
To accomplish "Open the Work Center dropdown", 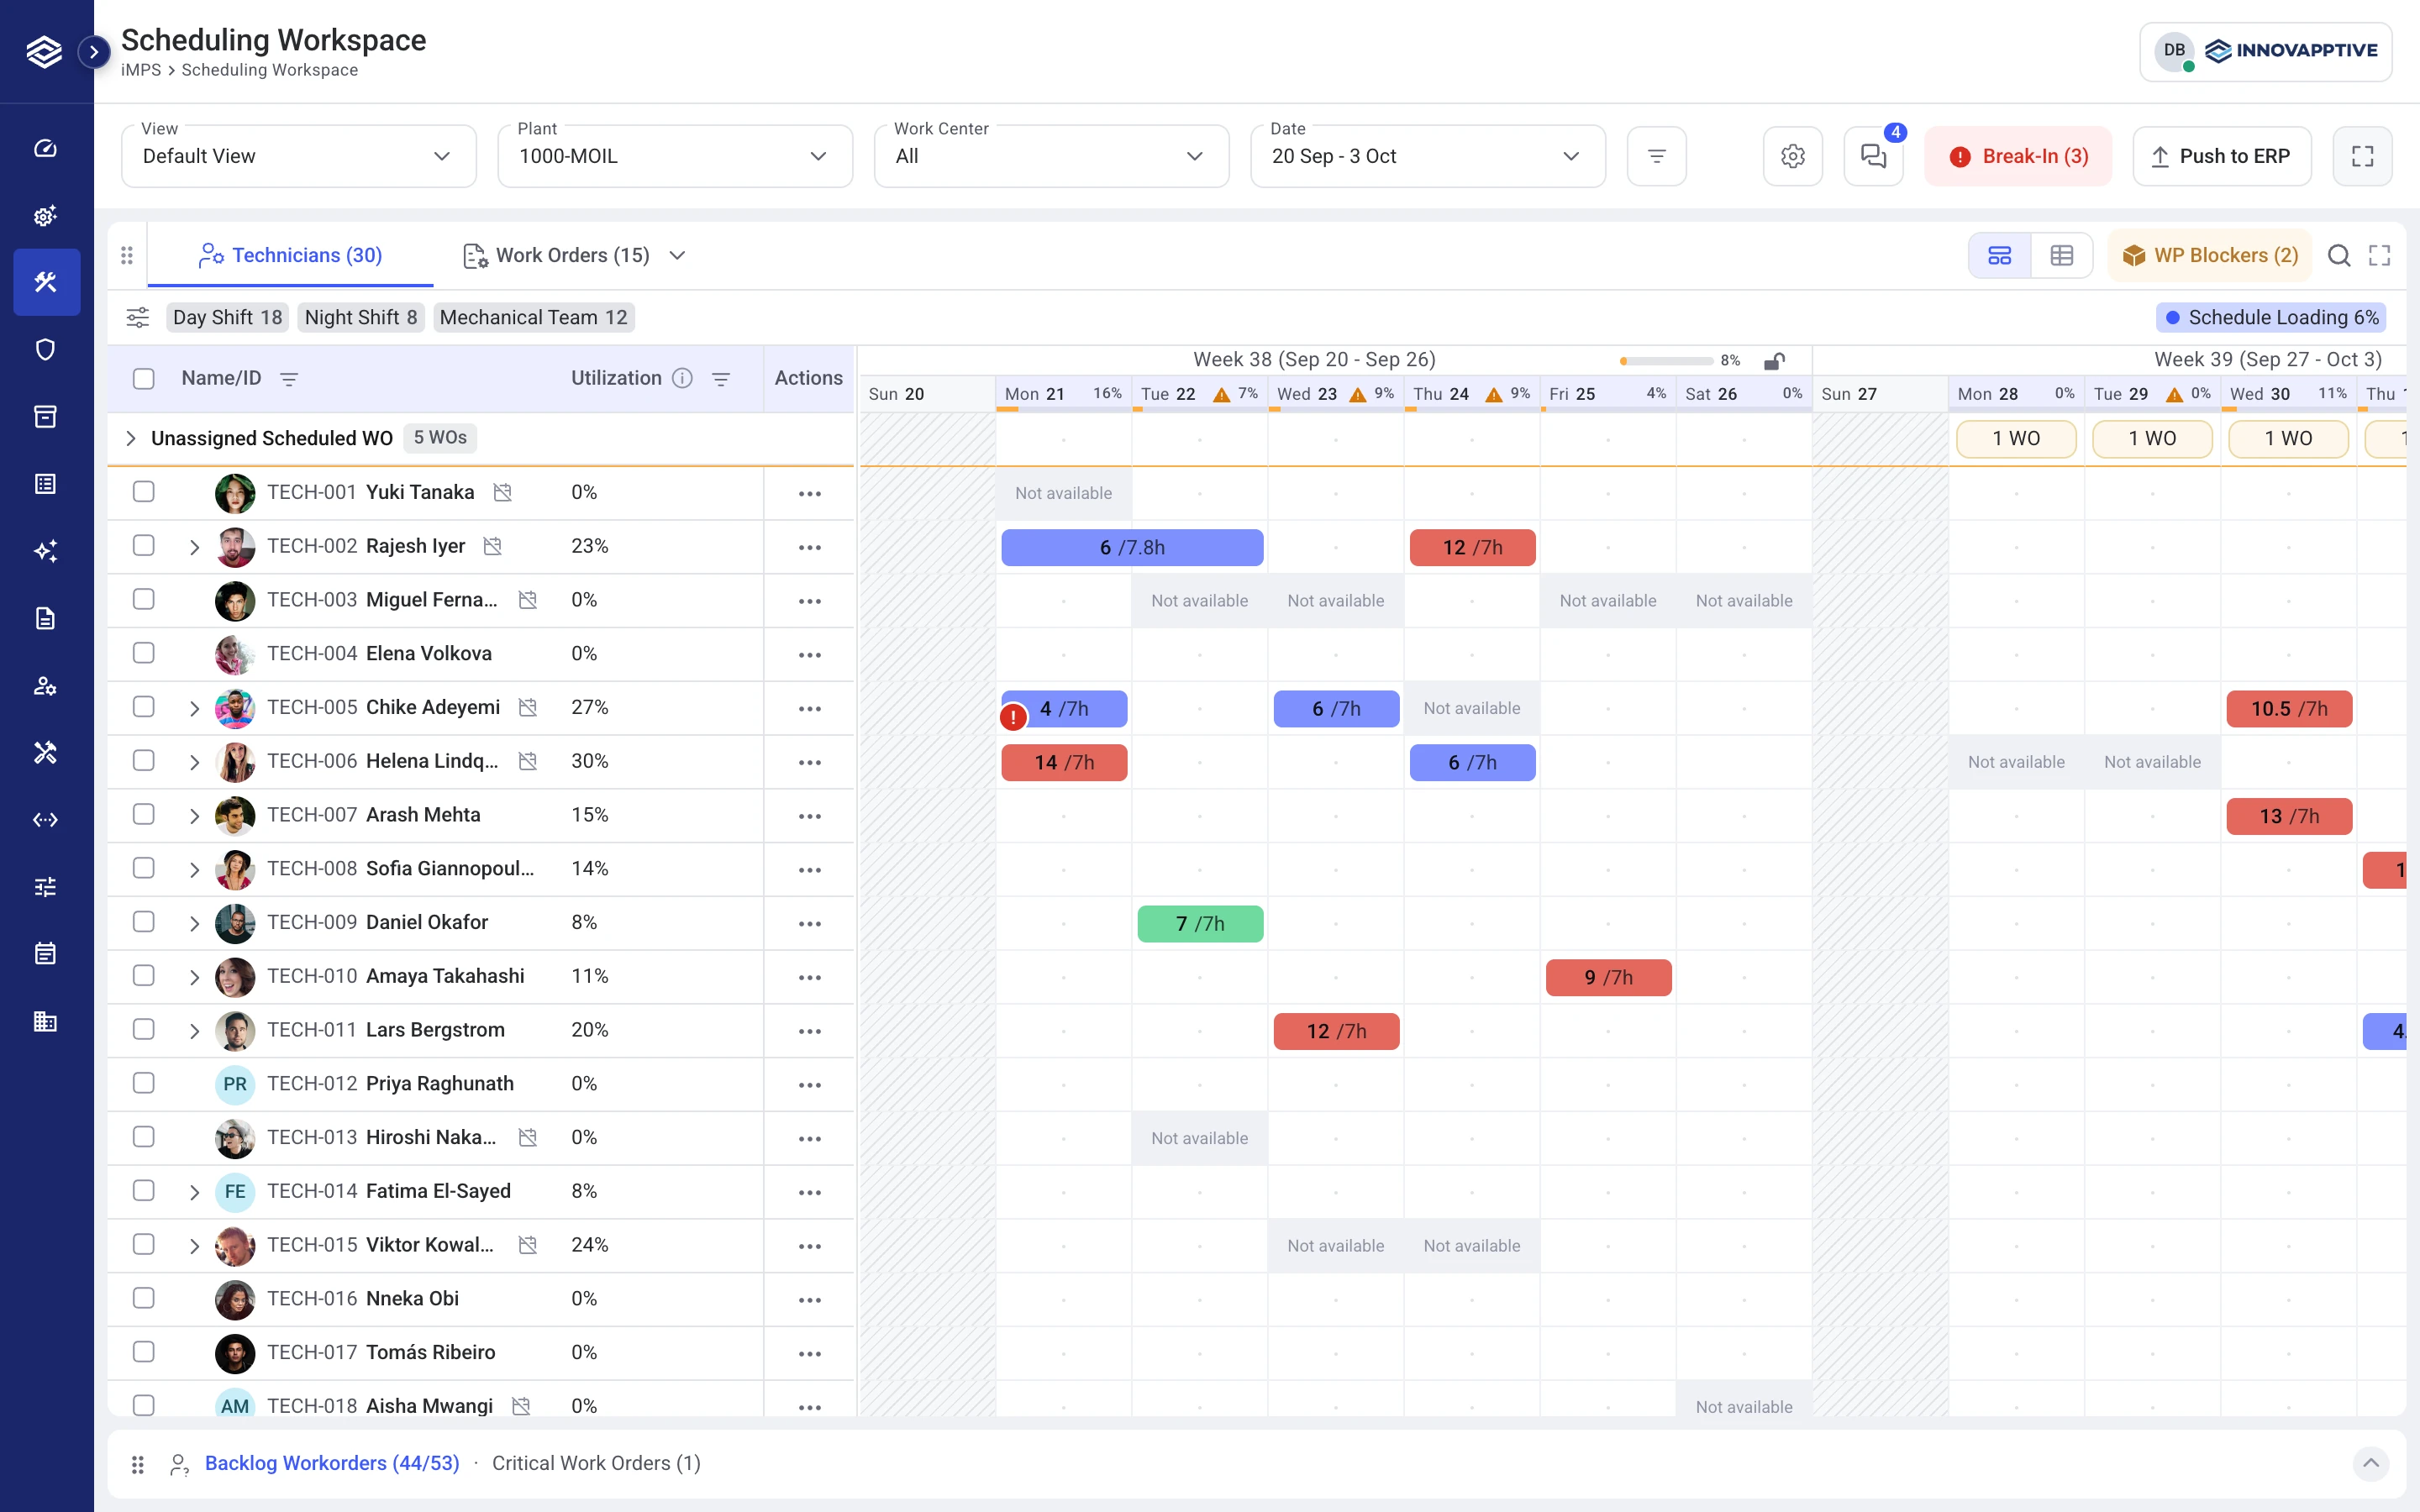I will click(1051, 156).
